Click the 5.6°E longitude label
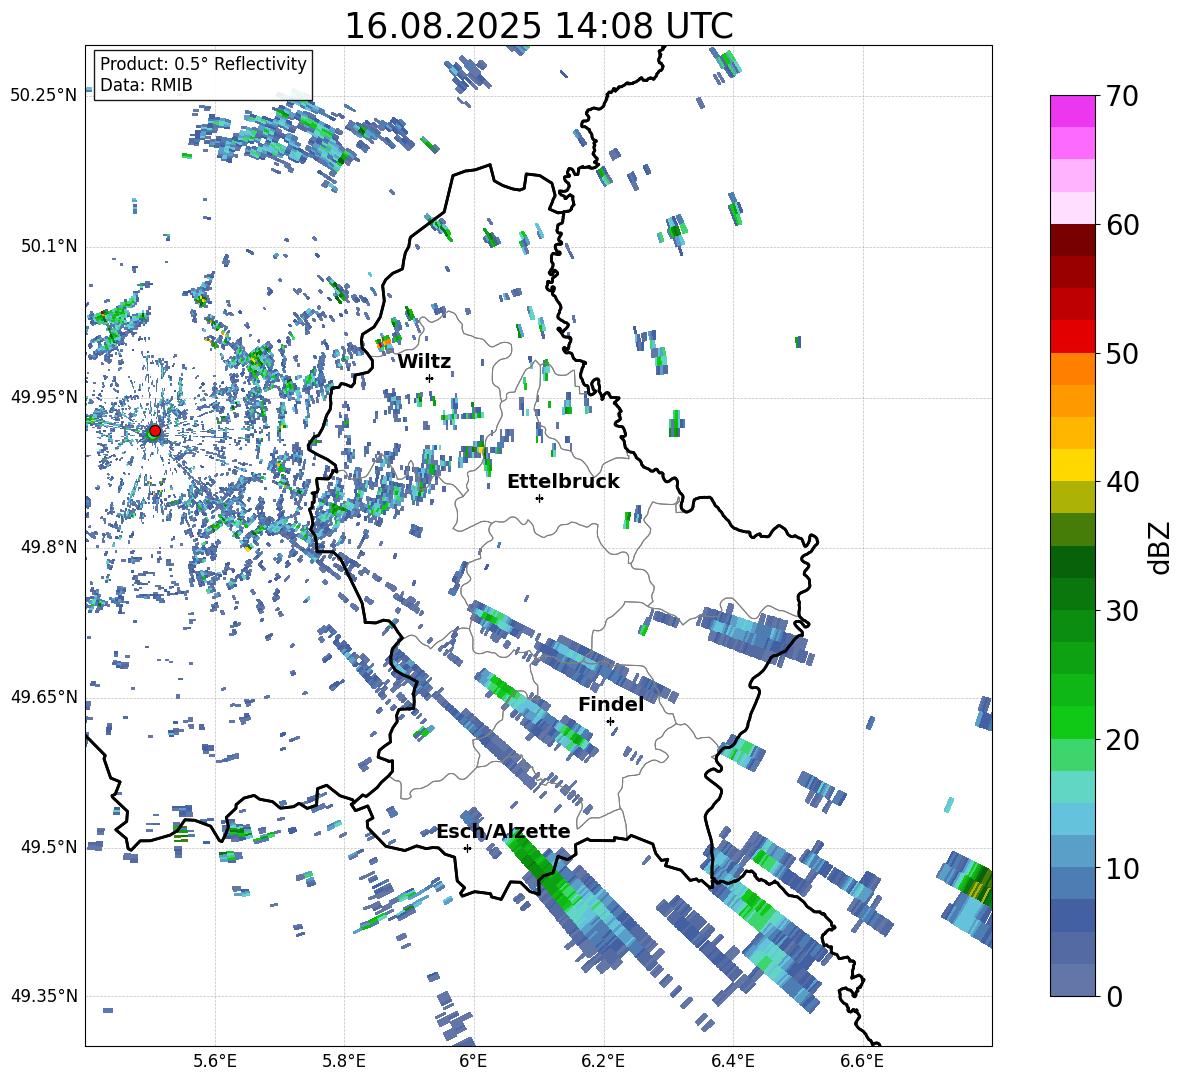The image size is (1184, 1081). [x=215, y=1061]
